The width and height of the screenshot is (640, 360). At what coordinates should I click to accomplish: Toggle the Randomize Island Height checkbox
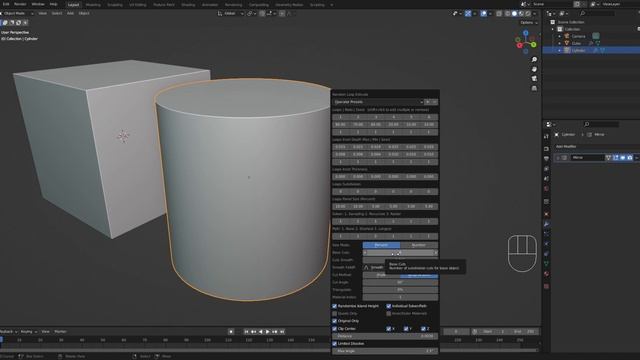tap(335, 306)
